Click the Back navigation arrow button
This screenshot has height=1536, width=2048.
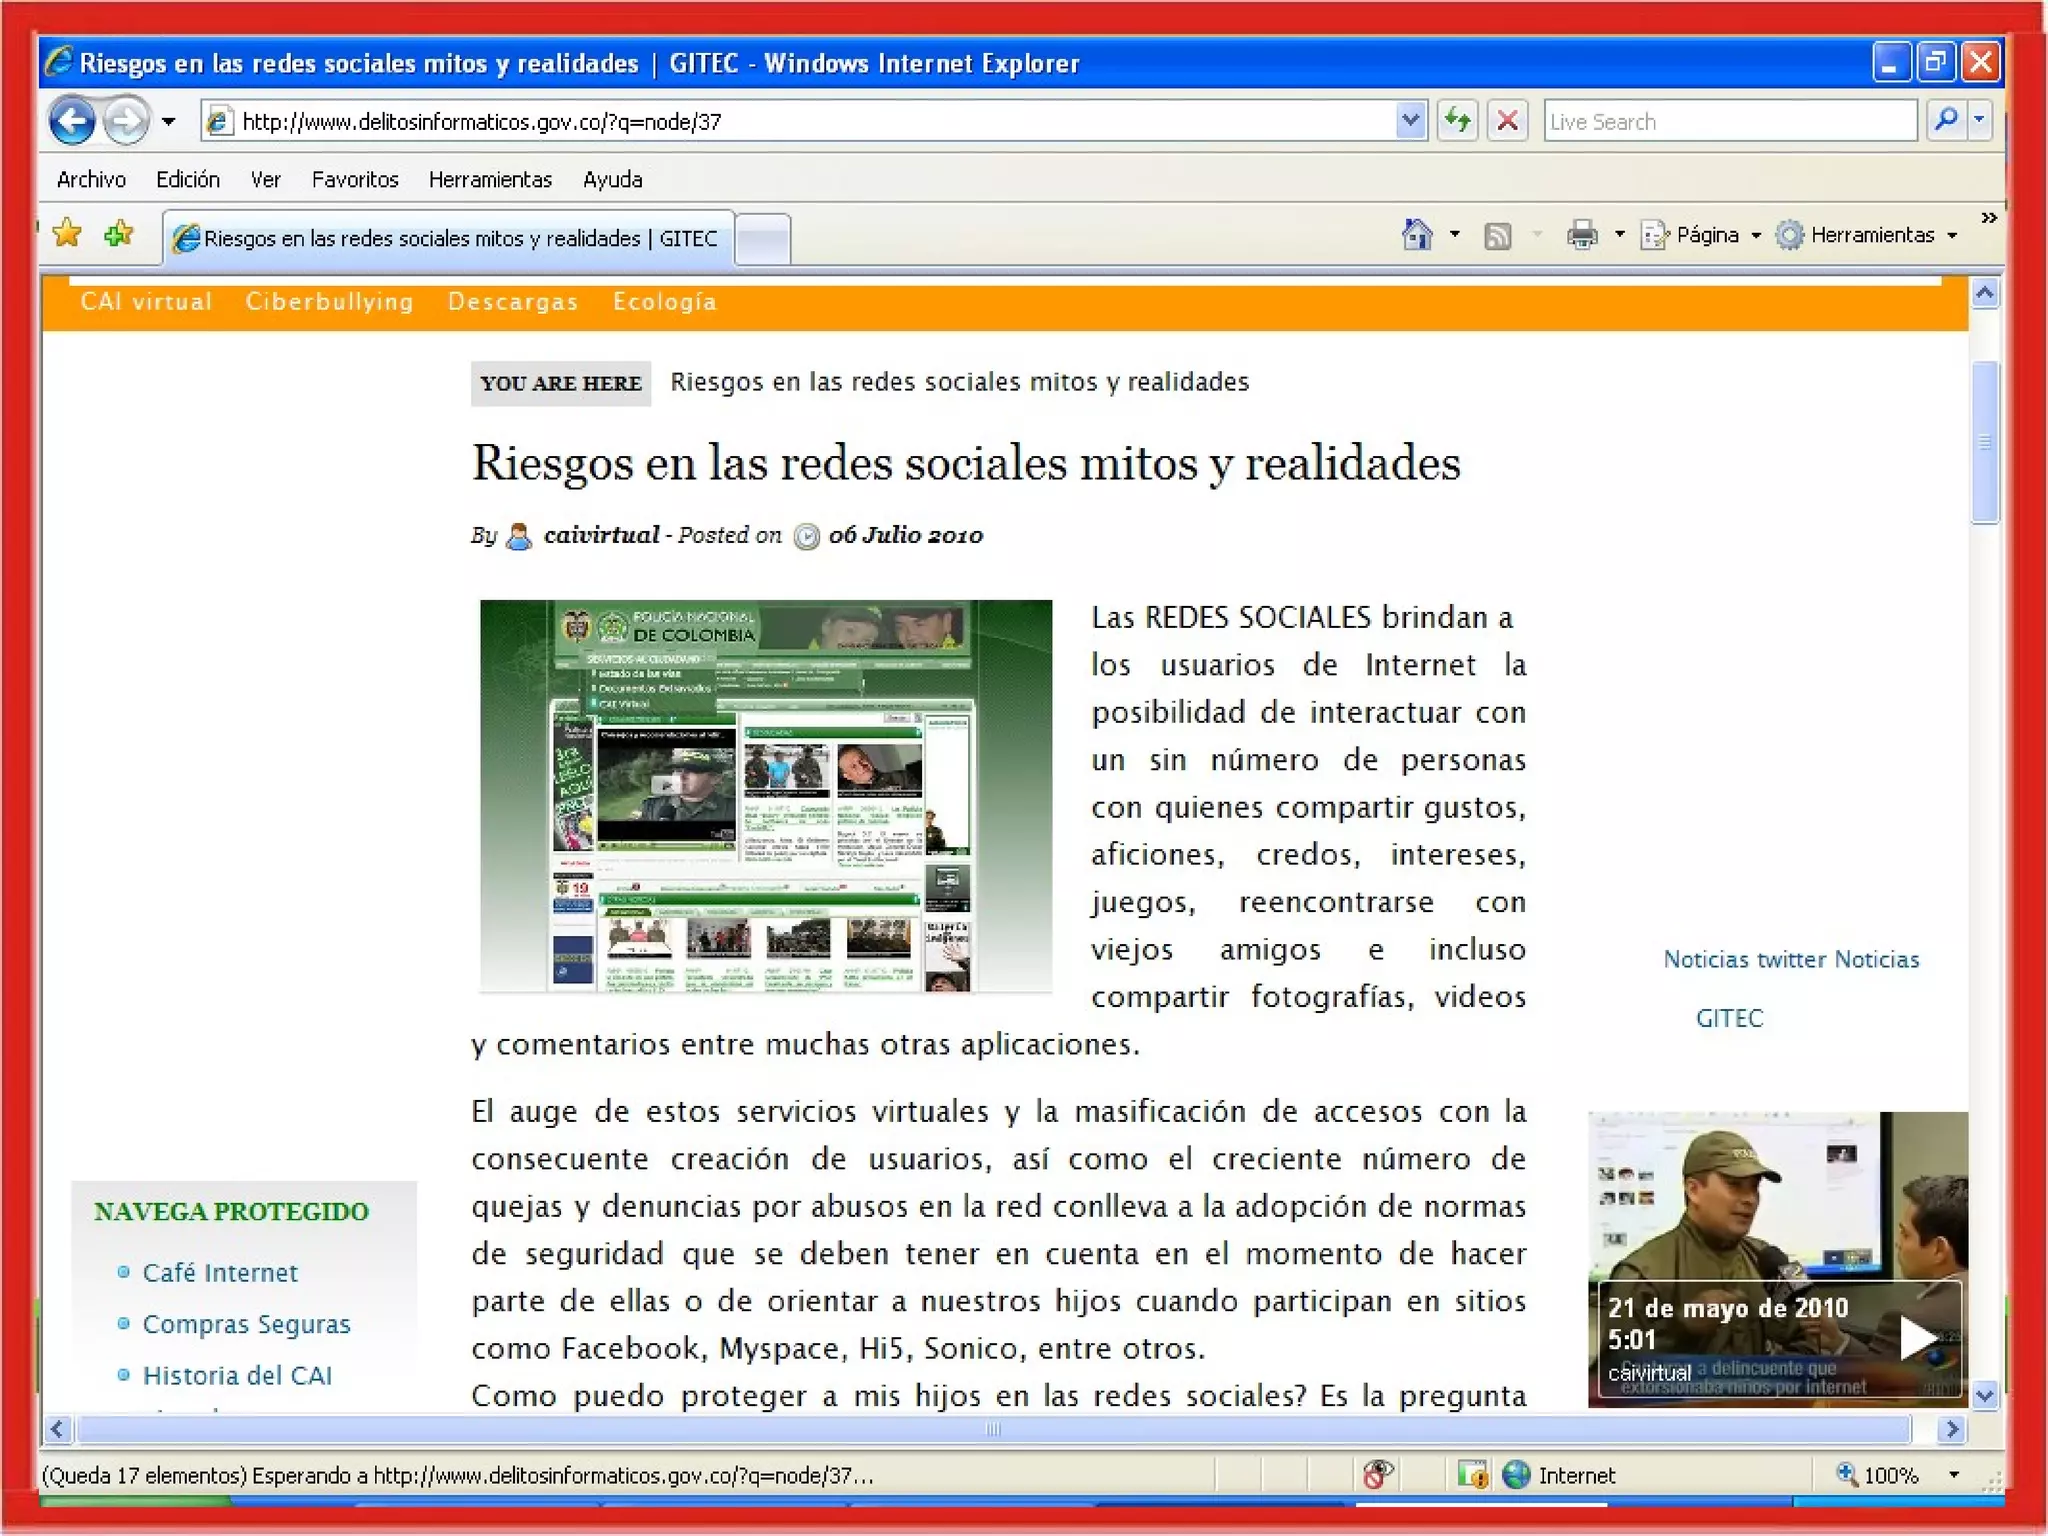pos(72,122)
